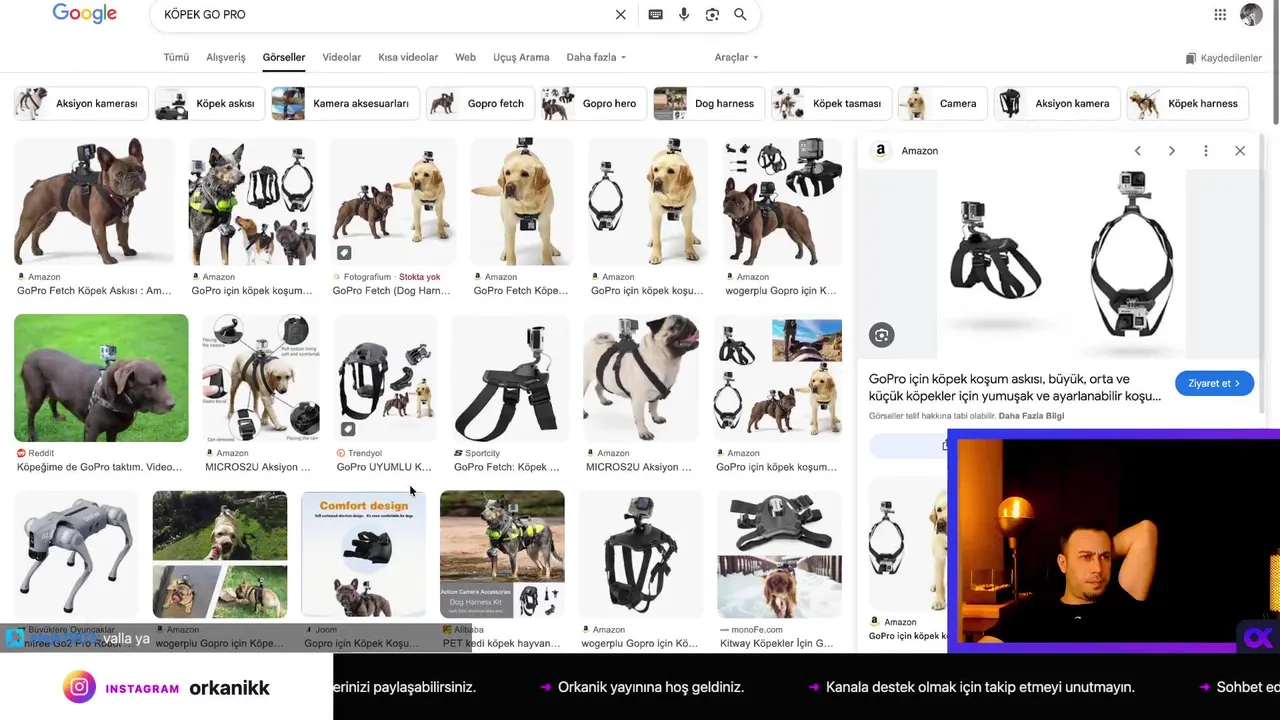Select the Görseller tab
This screenshot has width=1280, height=720.
(x=284, y=58)
